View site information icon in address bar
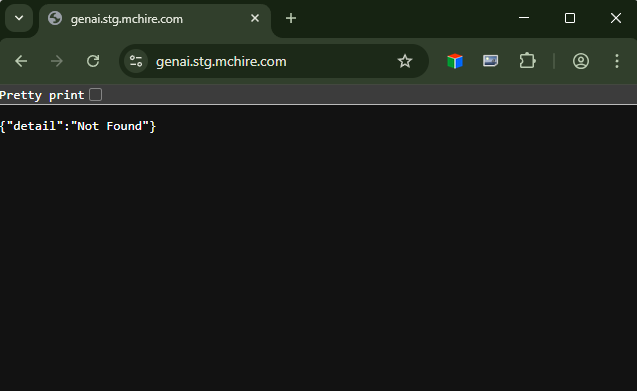Image resolution: width=637 pixels, height=391 pixels. pos(136,61)
